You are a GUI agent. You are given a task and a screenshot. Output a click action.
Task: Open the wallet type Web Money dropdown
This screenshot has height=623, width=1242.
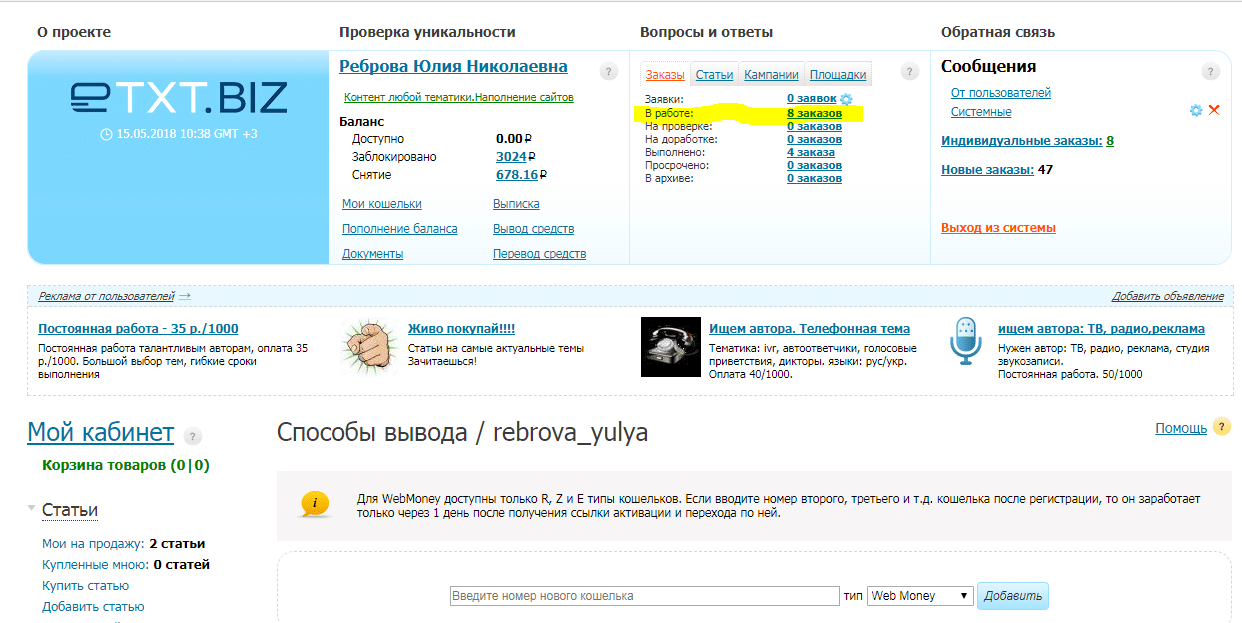click(x=920, y=595)
